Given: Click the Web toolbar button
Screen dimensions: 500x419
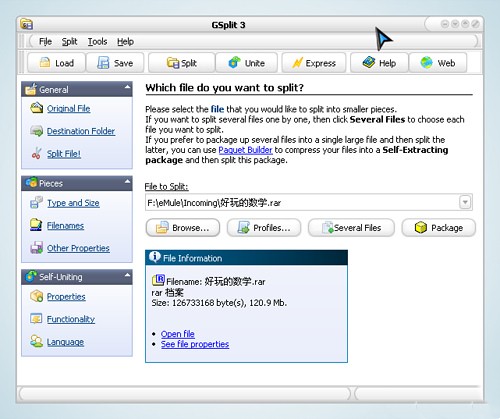Looking at the screenshot, I should [x=438, y=63].
